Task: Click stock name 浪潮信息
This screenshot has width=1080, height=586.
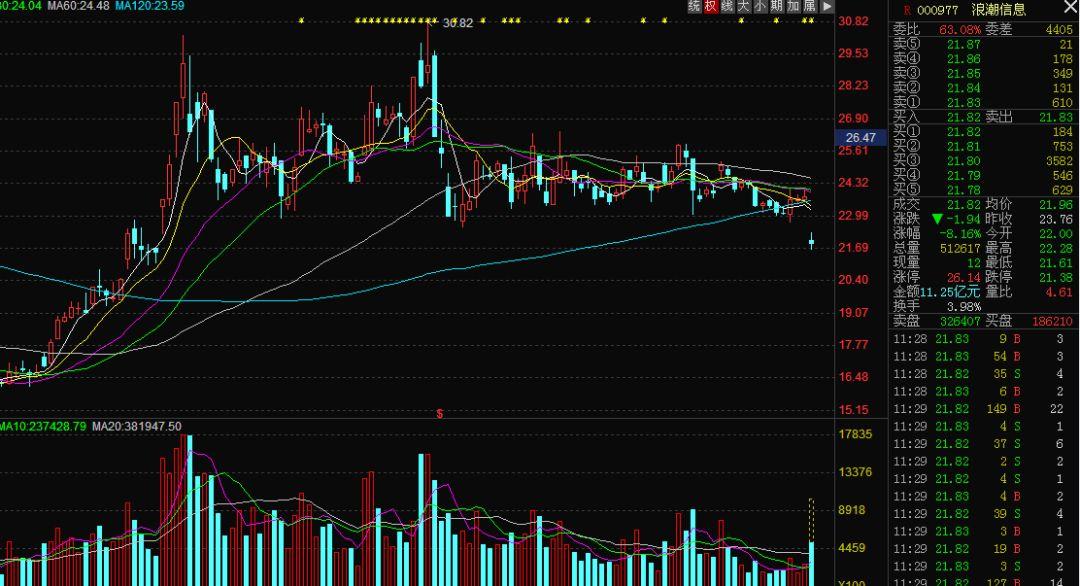Action: [999, 10]
